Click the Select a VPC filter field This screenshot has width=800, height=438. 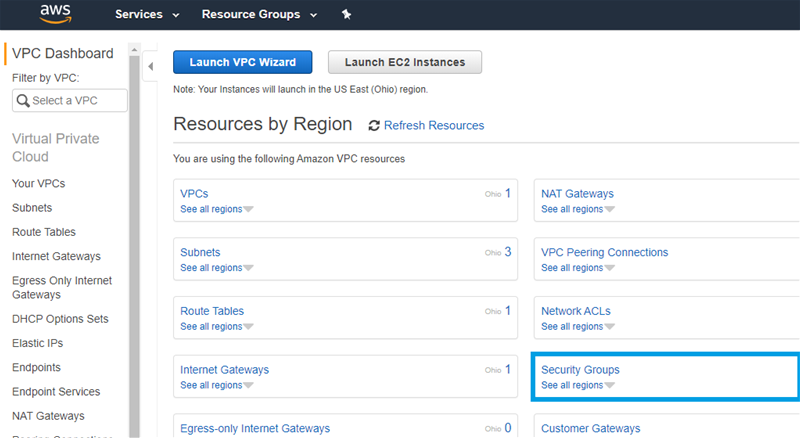pyautogui.click(x=75, y=101)
